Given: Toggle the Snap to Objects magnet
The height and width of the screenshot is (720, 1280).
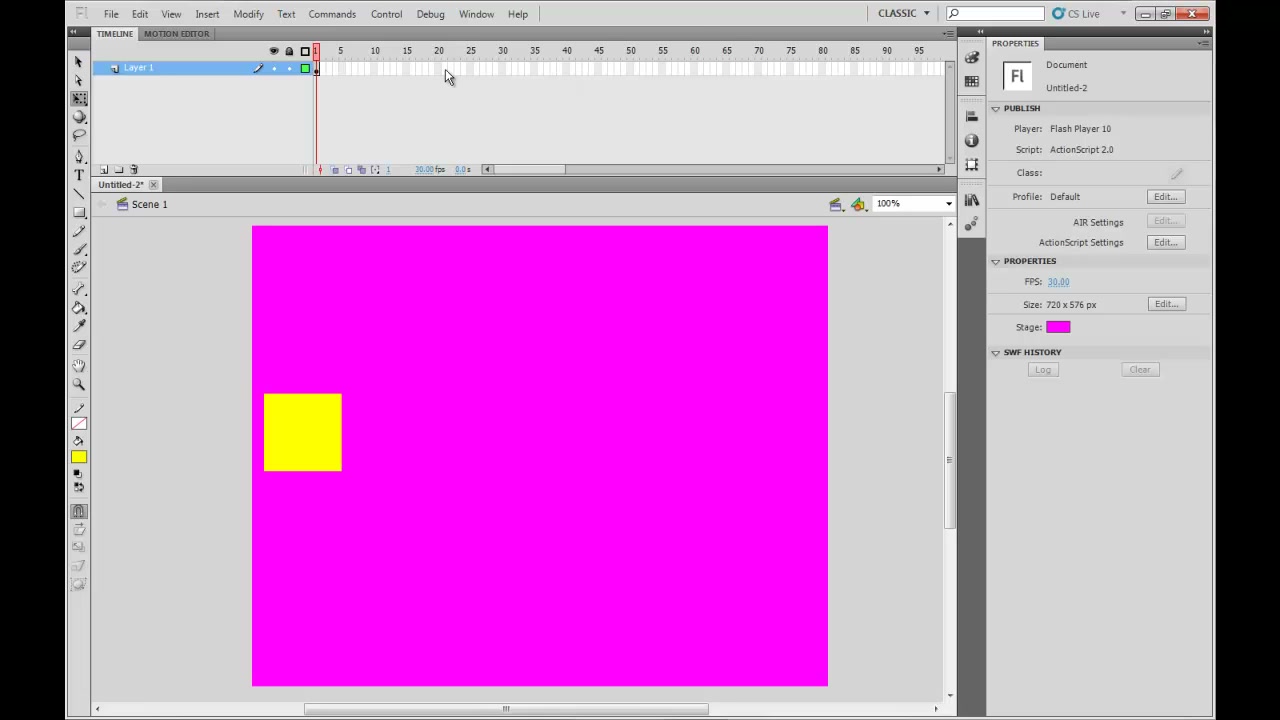Looking at the screenshot, I should click(79, 511).
